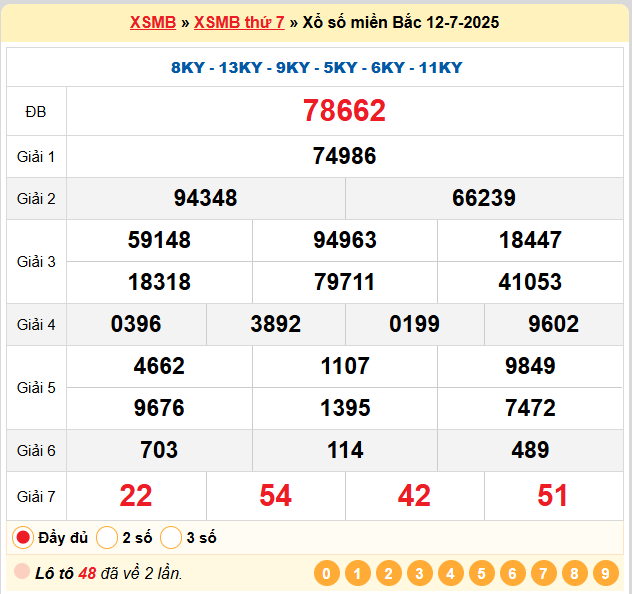Click the Giải 3 number 18318
632x594 pixels.
[x=159, y=282]
